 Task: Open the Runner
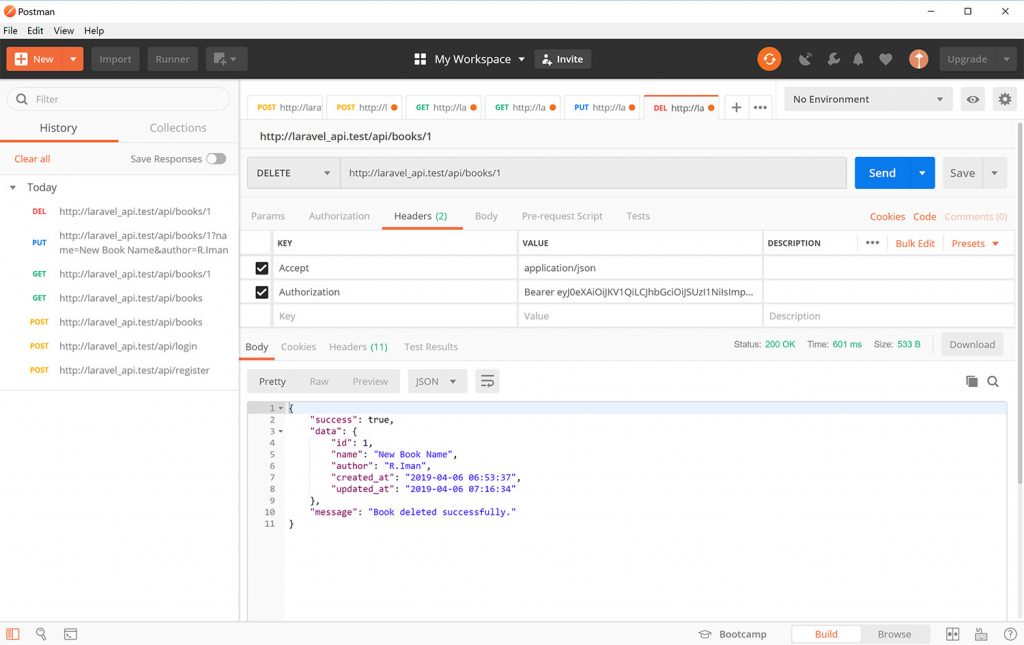point(172,59)
